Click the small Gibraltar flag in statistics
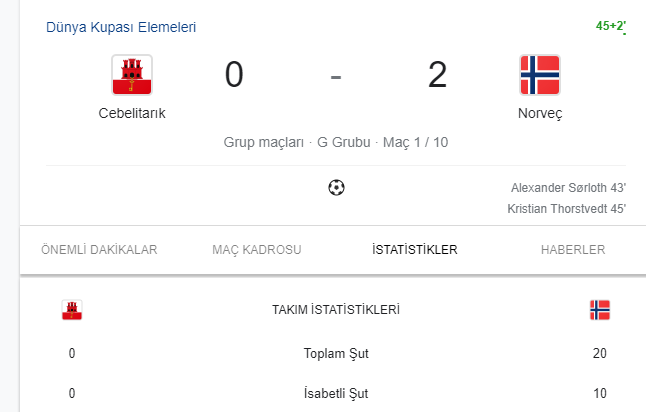 point(72,310)
